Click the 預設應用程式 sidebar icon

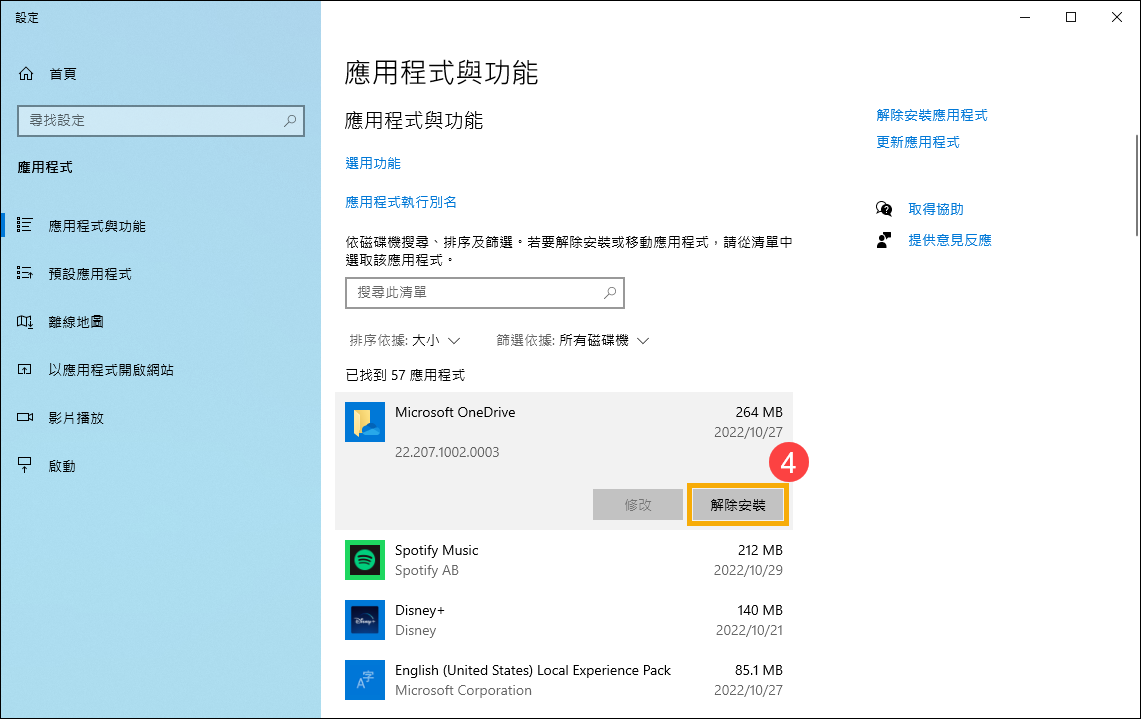(25, 274)
